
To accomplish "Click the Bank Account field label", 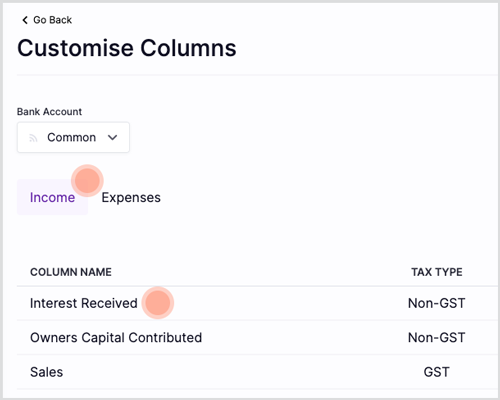I will 49,112.
